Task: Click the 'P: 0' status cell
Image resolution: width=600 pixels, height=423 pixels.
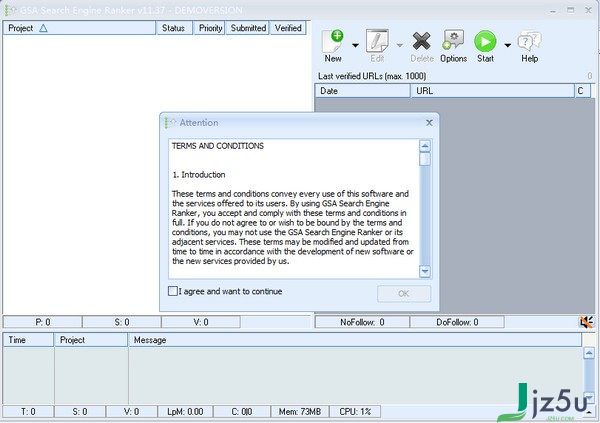Action: tap(42, 322)
